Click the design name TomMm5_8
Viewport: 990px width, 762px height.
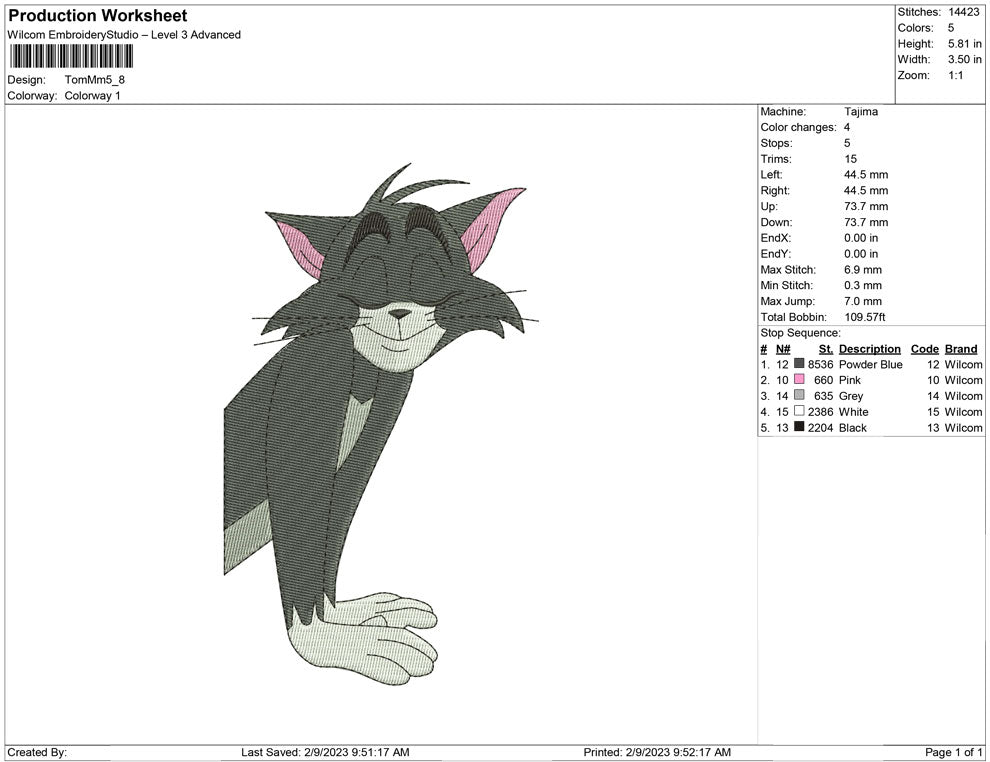(95, 80)
